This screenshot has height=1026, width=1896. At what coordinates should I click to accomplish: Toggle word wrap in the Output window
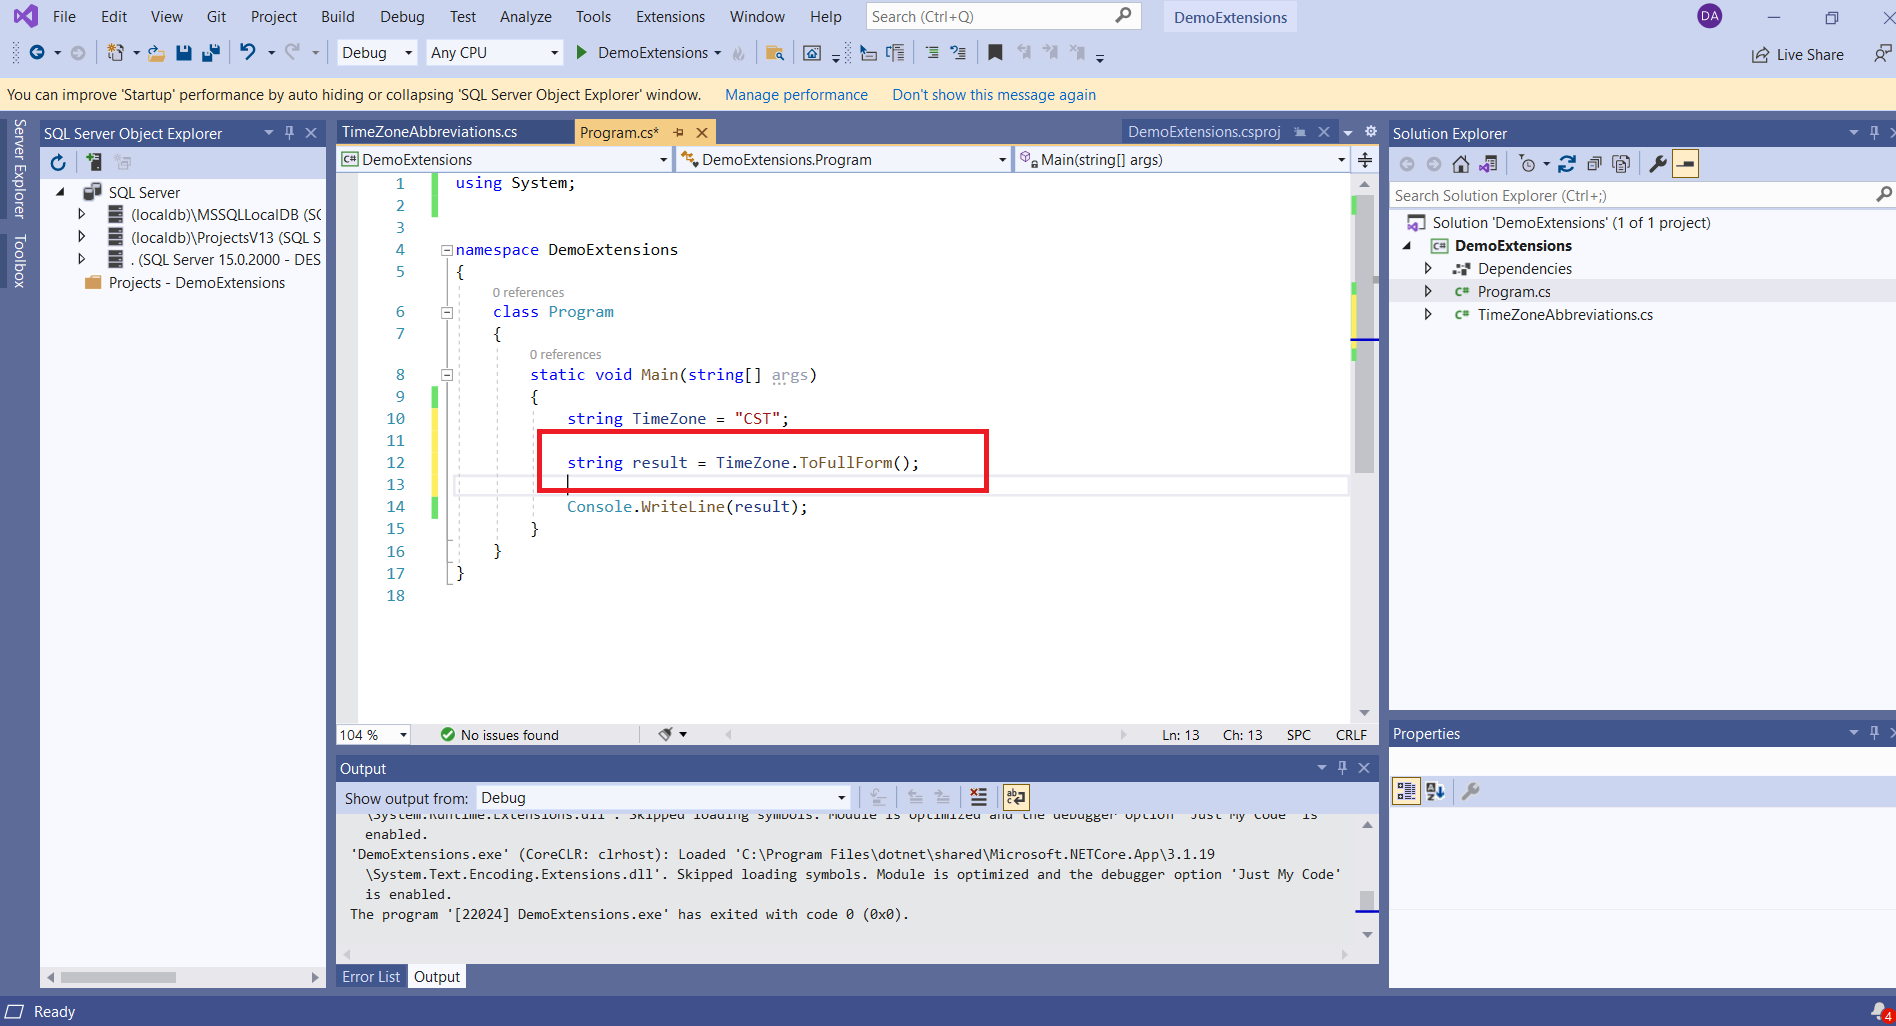coord(1015,797)
